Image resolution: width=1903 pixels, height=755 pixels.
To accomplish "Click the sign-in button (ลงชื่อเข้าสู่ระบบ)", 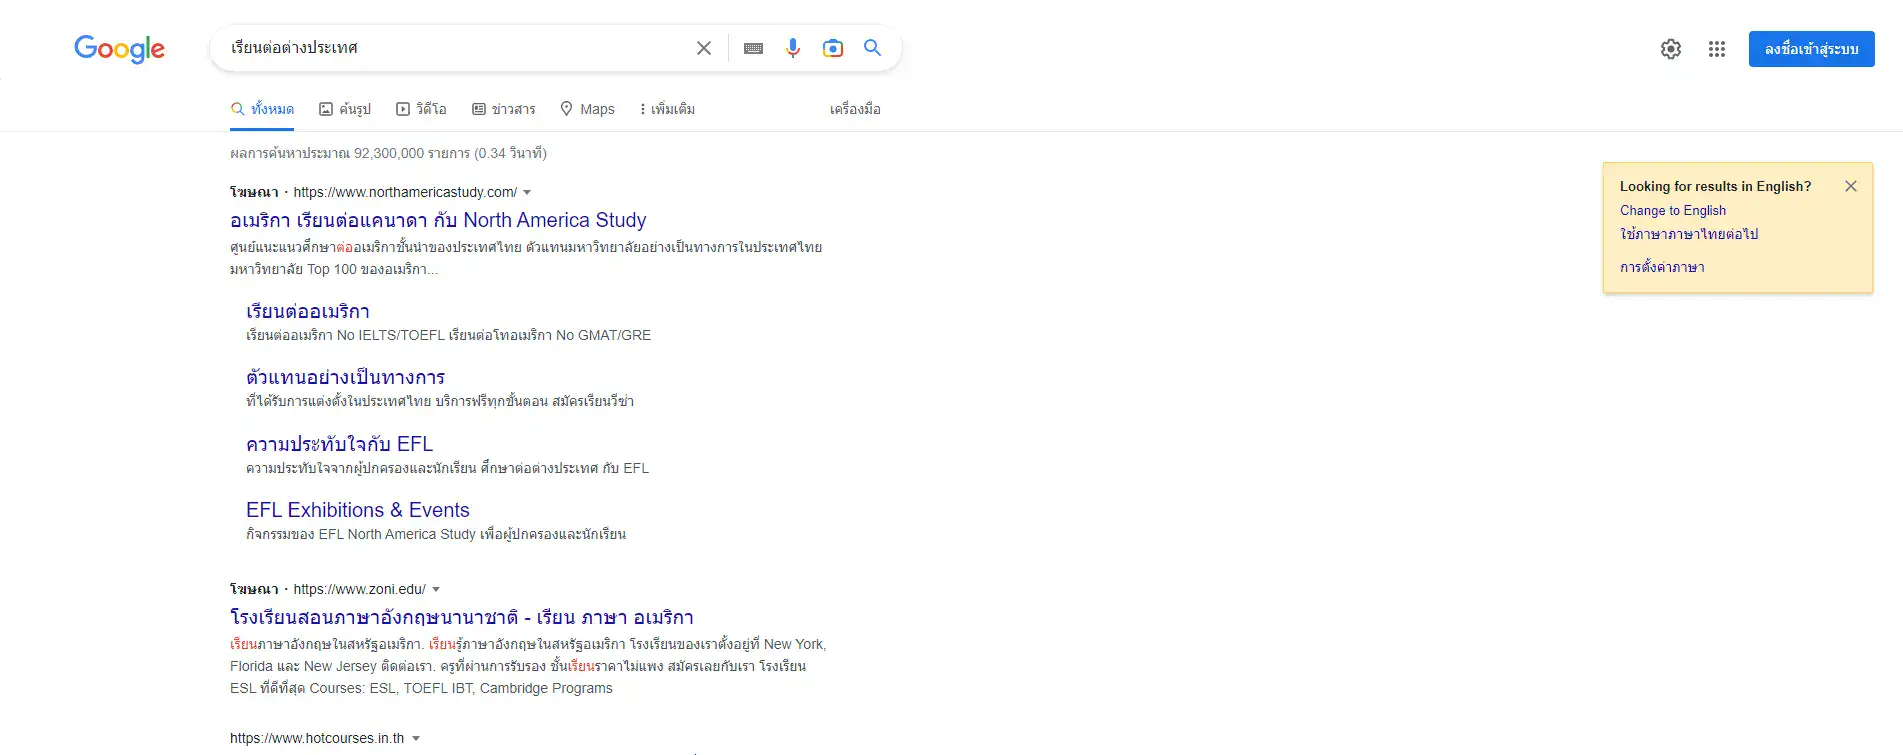I will coord(1811,49).
